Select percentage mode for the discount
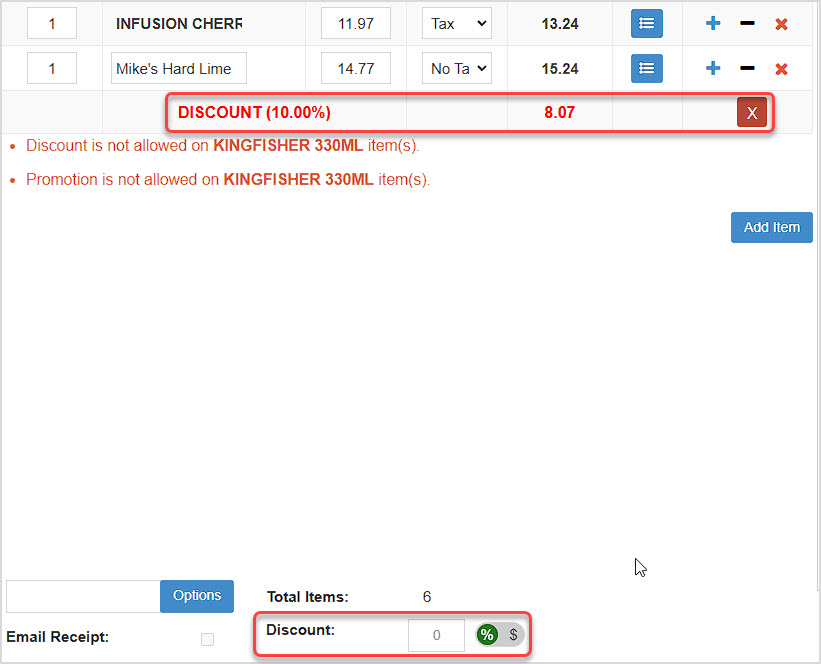 (x=487, y=634)
